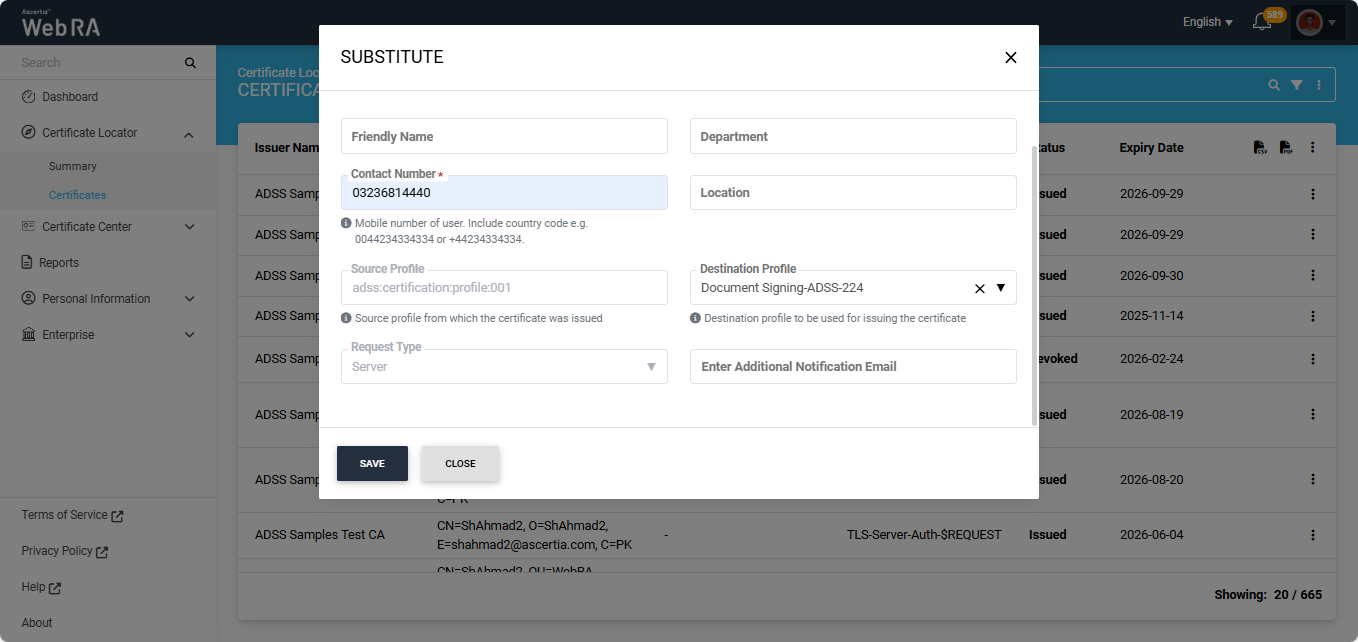Open the Dashboard menu item
The image size is (1358, 642).
pos(70,97)
